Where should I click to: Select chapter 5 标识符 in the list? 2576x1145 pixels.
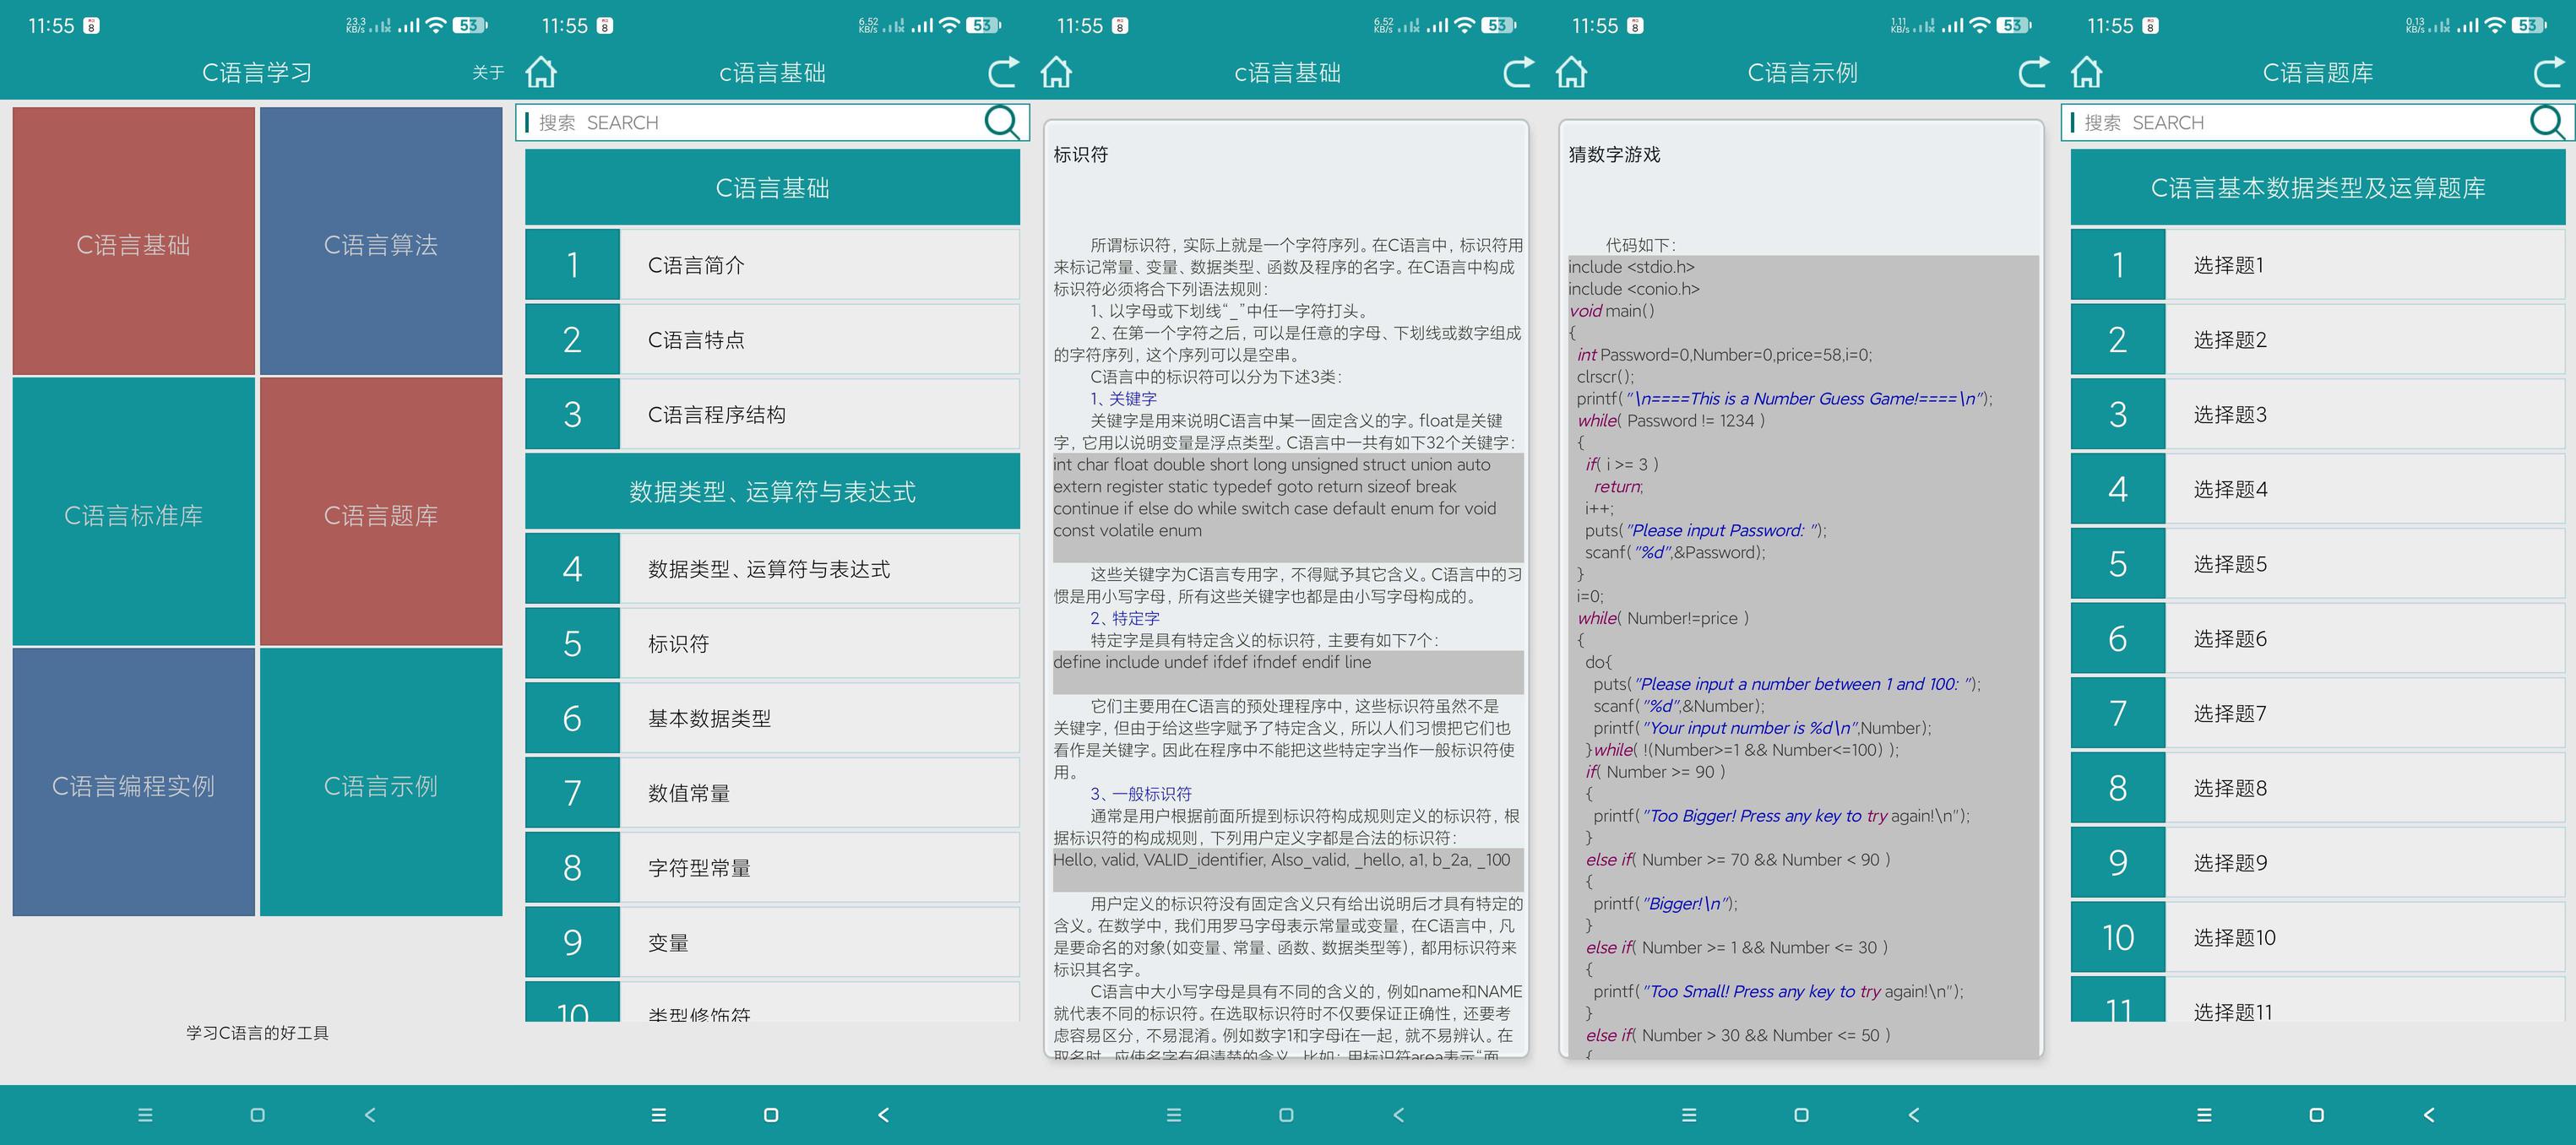[x=772, y=643]
